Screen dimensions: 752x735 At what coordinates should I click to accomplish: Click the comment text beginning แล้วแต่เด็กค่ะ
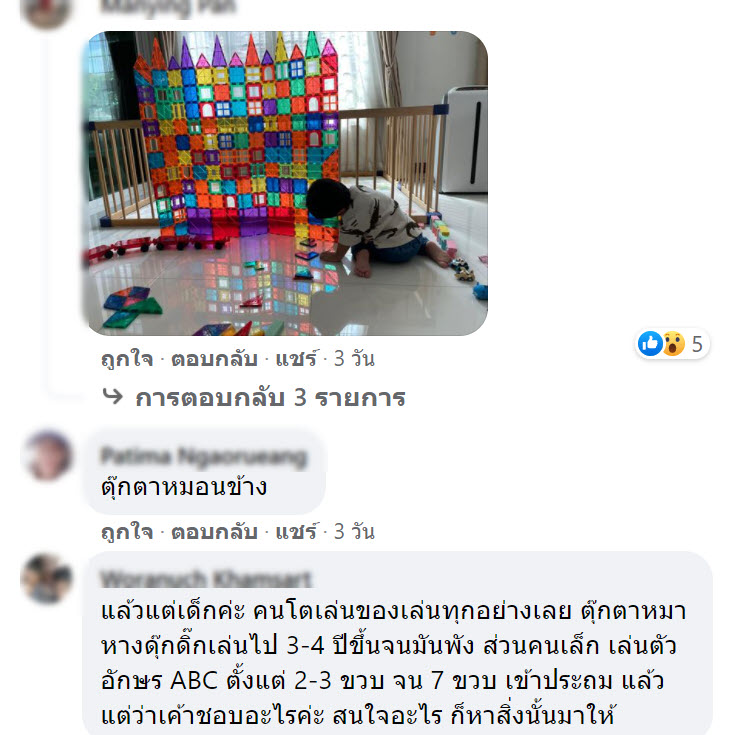coord(393,663)
